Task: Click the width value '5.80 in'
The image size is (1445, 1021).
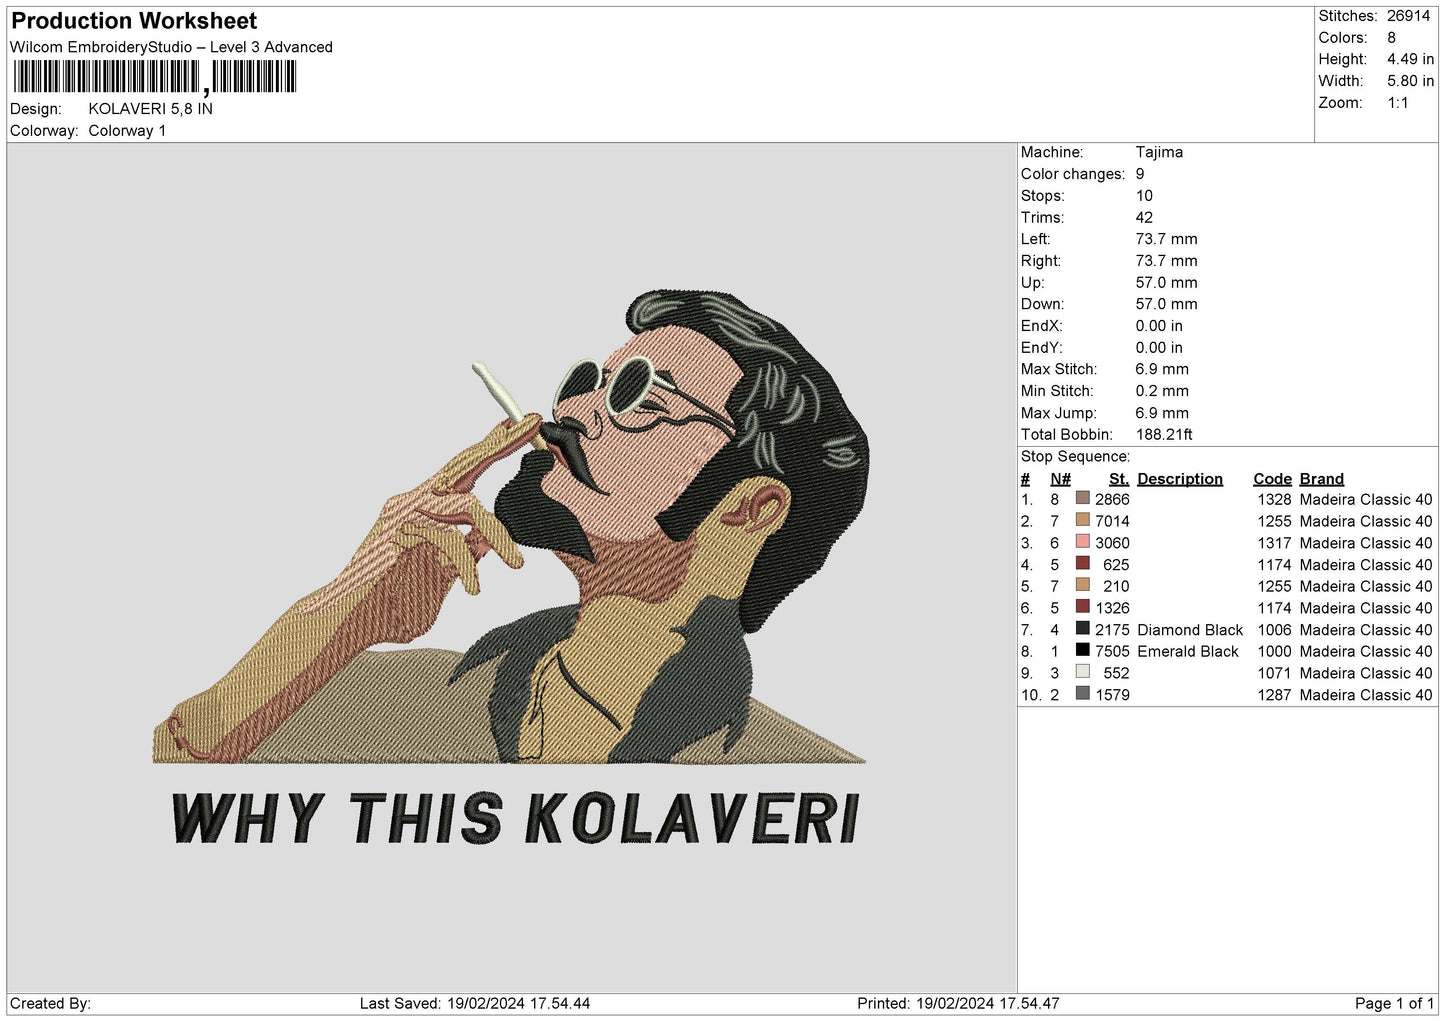Action: [x=1410, y=81]
